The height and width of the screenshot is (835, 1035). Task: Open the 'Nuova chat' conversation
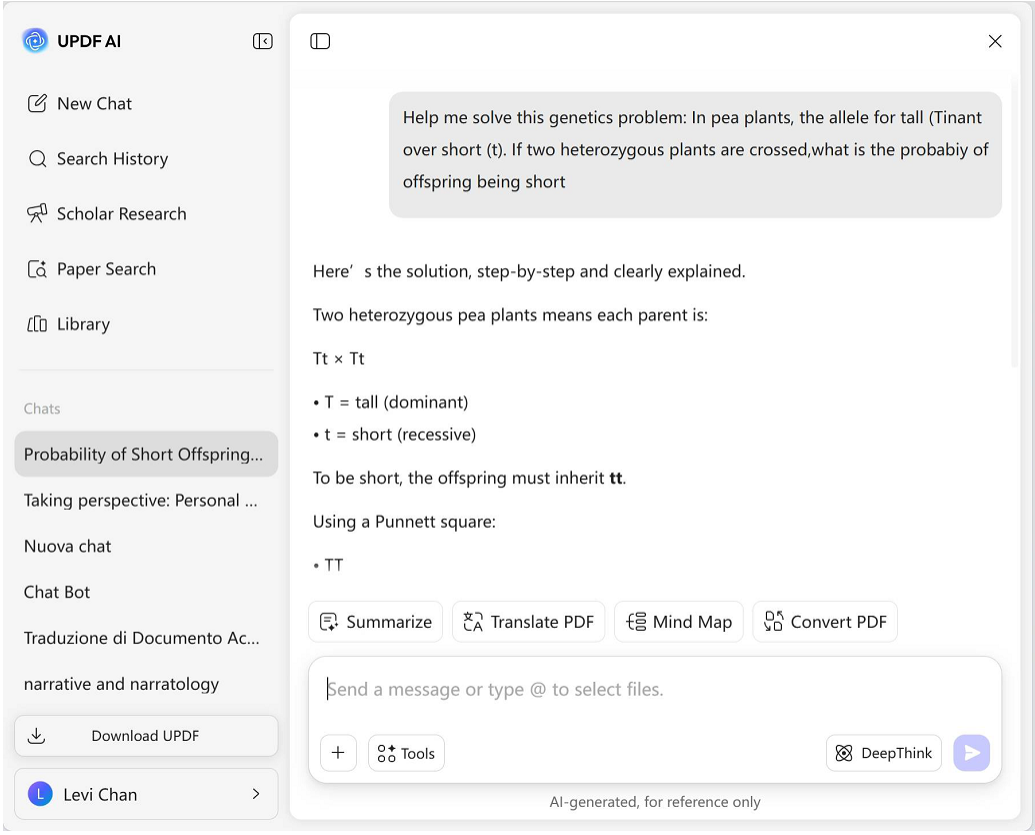click(x=68, y=546)
